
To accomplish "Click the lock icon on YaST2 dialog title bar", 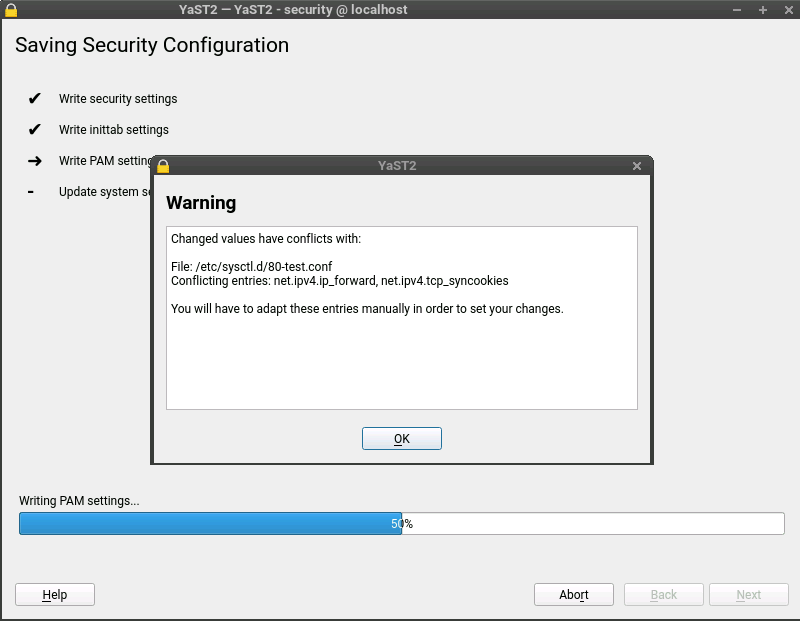I will coord(163,166).
